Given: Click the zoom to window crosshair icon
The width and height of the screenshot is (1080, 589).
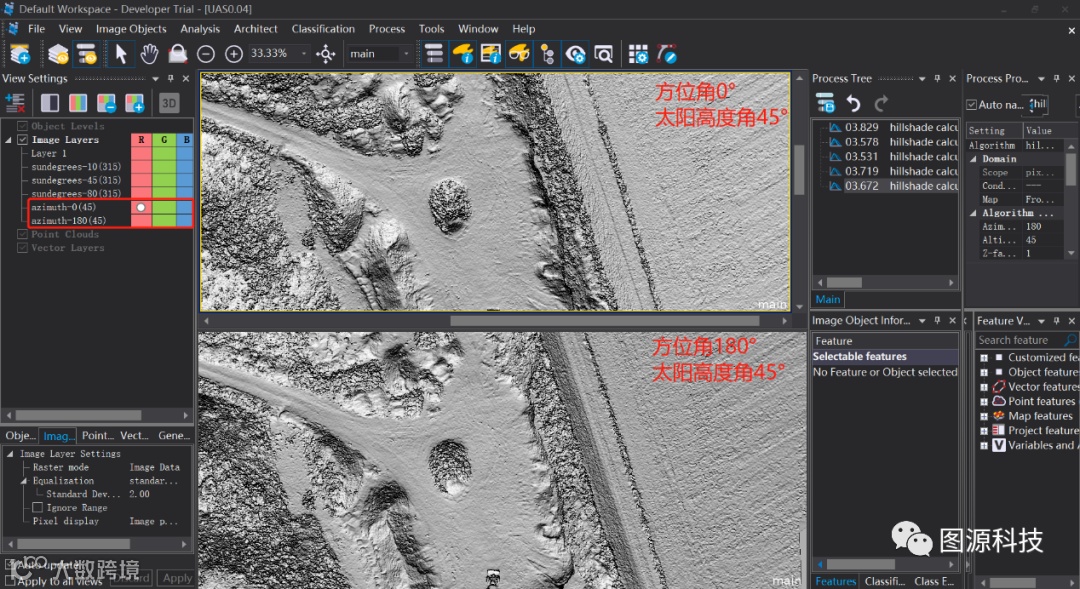Looking at the screenshot, I should pos(325,54).
